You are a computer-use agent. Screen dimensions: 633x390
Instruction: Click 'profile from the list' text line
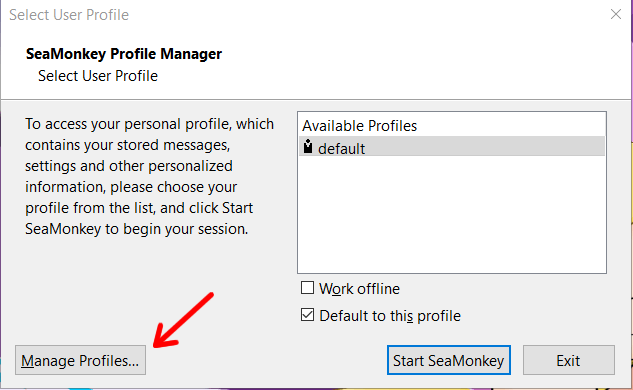(139, 208)
